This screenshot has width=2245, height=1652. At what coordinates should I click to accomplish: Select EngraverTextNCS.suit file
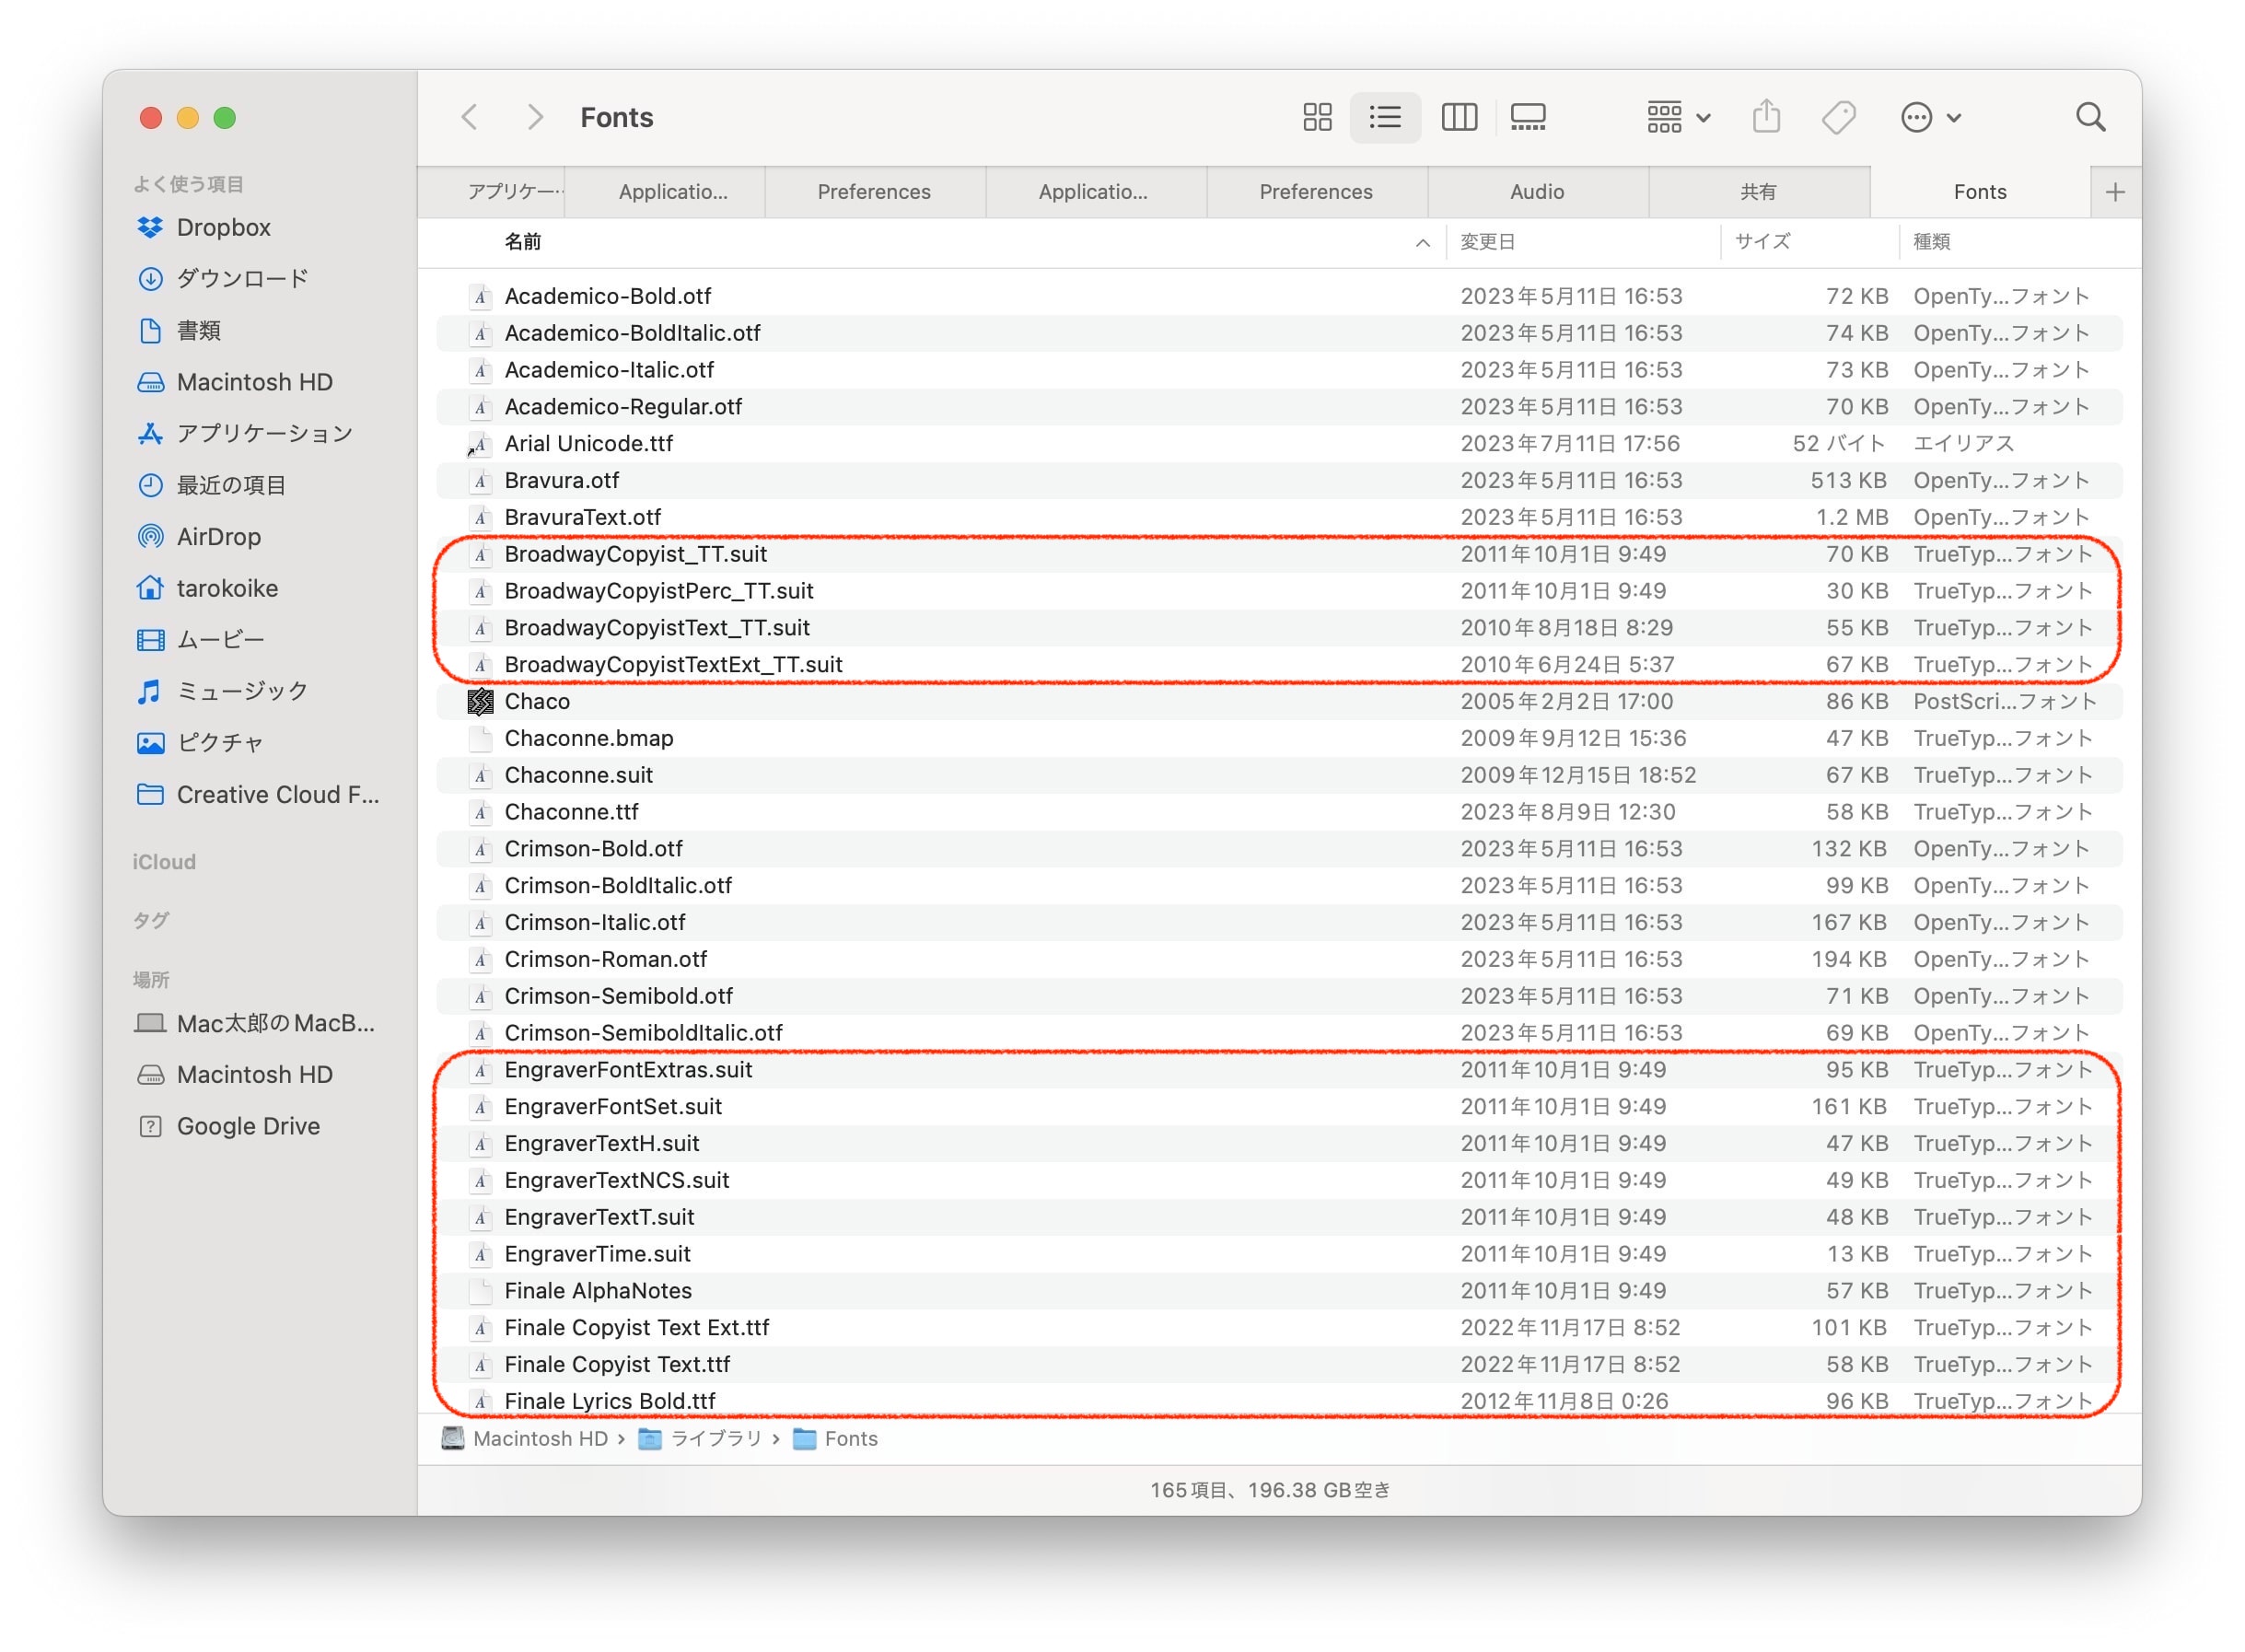click(1279, 1181)
